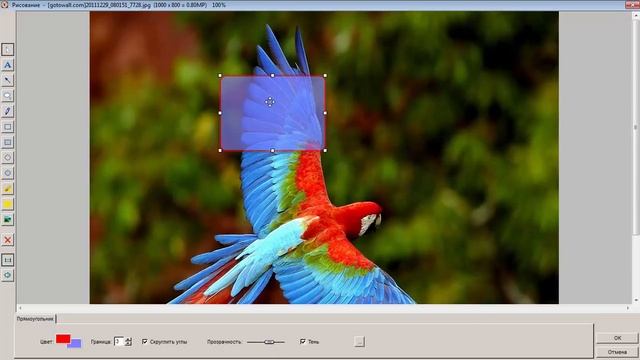
Task: Close the drawing window
Action: click(633, 4)
